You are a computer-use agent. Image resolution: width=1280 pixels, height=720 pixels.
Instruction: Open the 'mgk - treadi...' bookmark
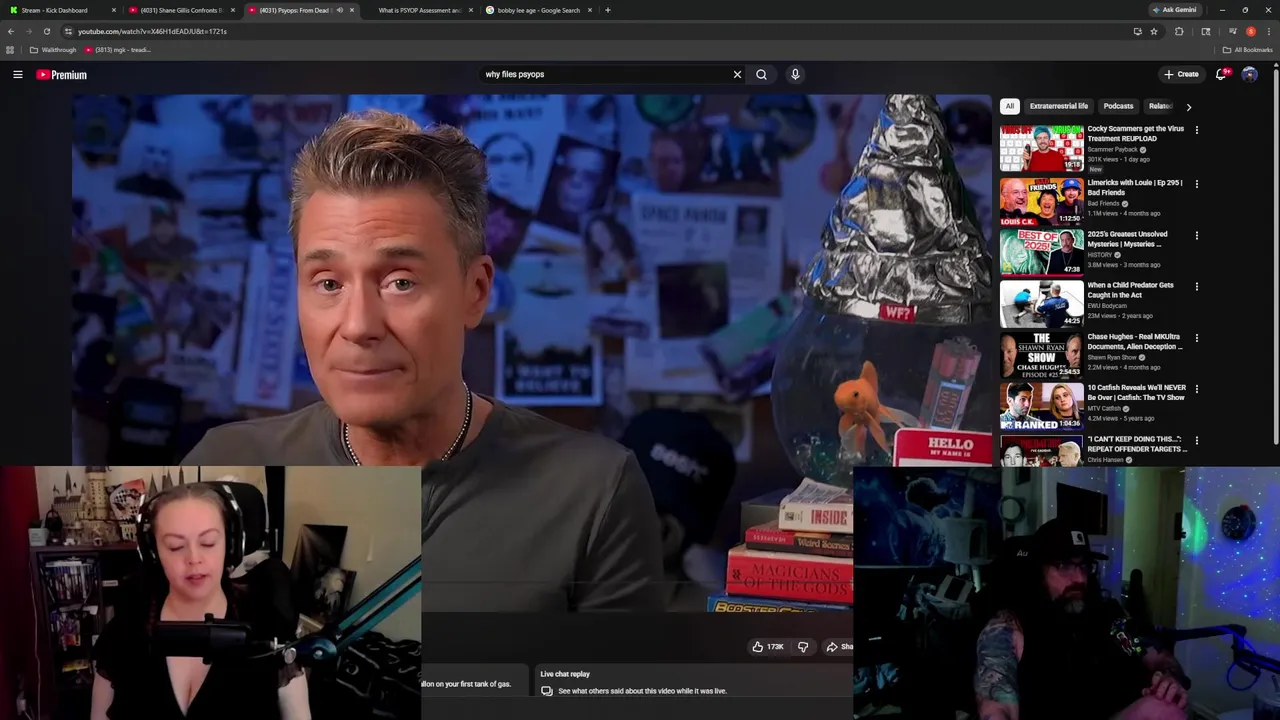[x=118, y=50]
